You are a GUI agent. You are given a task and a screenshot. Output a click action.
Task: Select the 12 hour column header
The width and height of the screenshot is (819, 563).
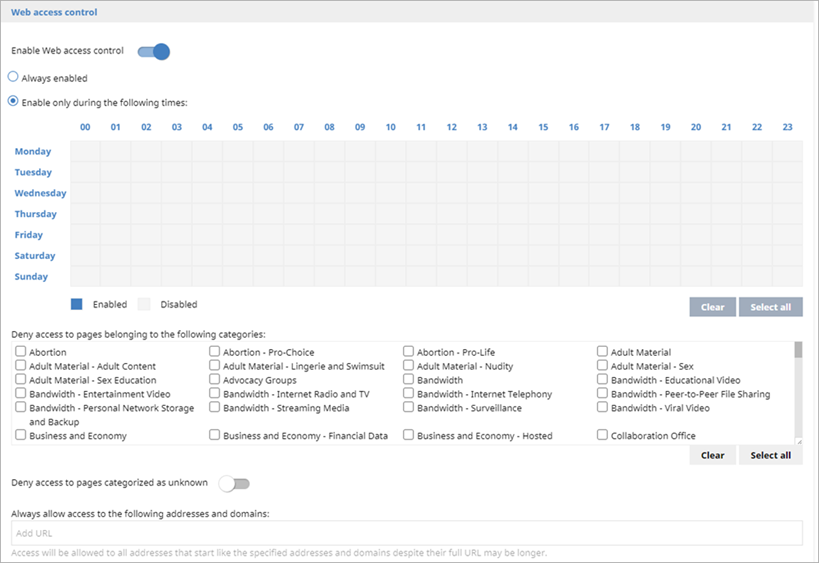(x=452, y=127)
